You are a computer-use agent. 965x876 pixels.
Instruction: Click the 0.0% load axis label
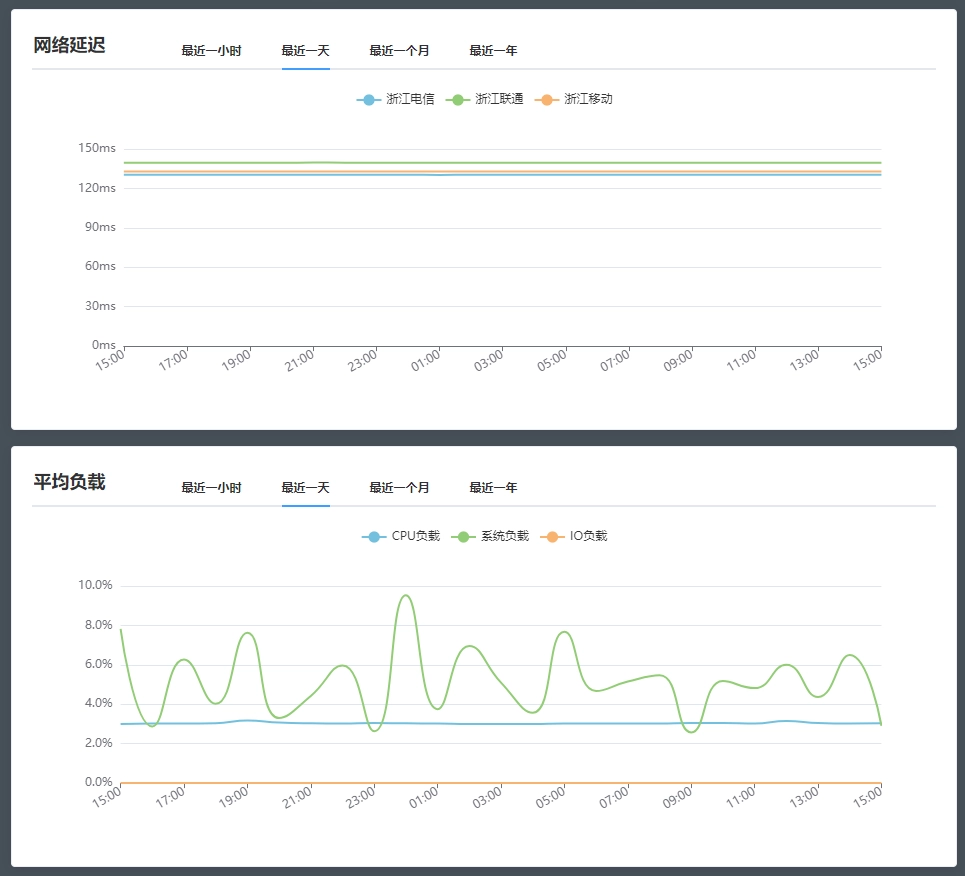tap(98, 782)
